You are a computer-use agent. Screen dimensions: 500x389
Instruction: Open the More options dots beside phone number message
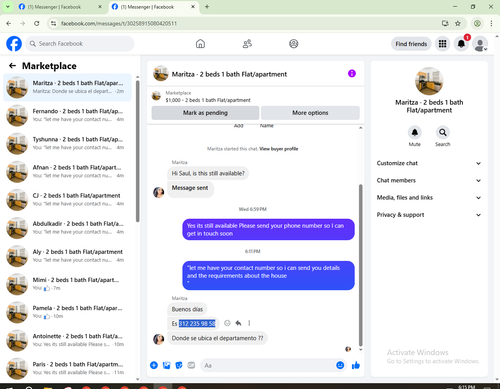pyautogui.click(x=249, y=323)
